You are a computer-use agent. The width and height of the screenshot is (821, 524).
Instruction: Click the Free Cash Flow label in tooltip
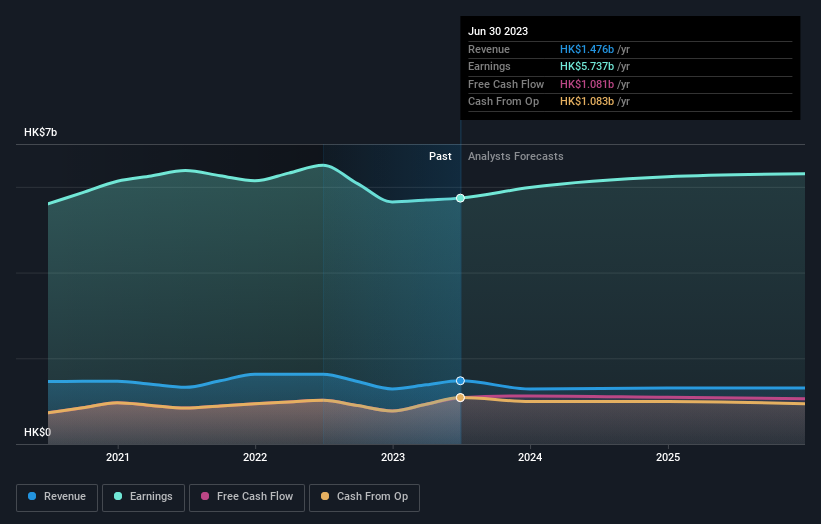coord(506,84)
